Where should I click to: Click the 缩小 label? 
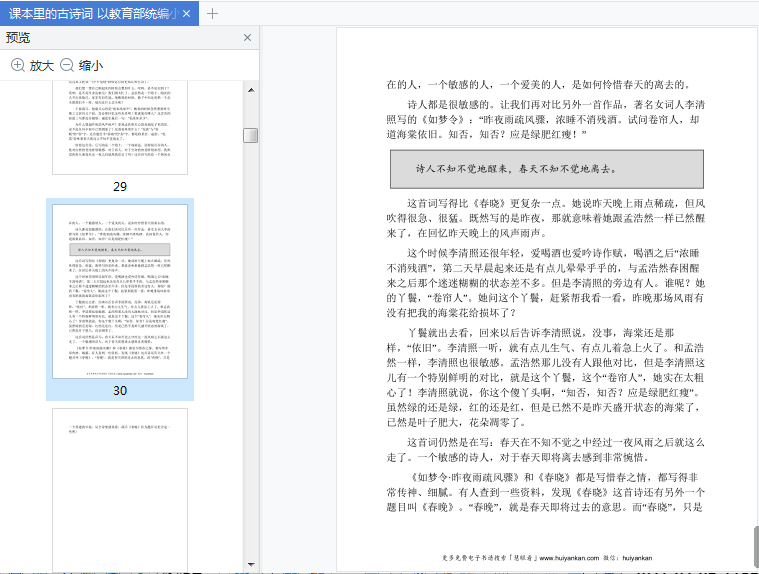point(91,65)
